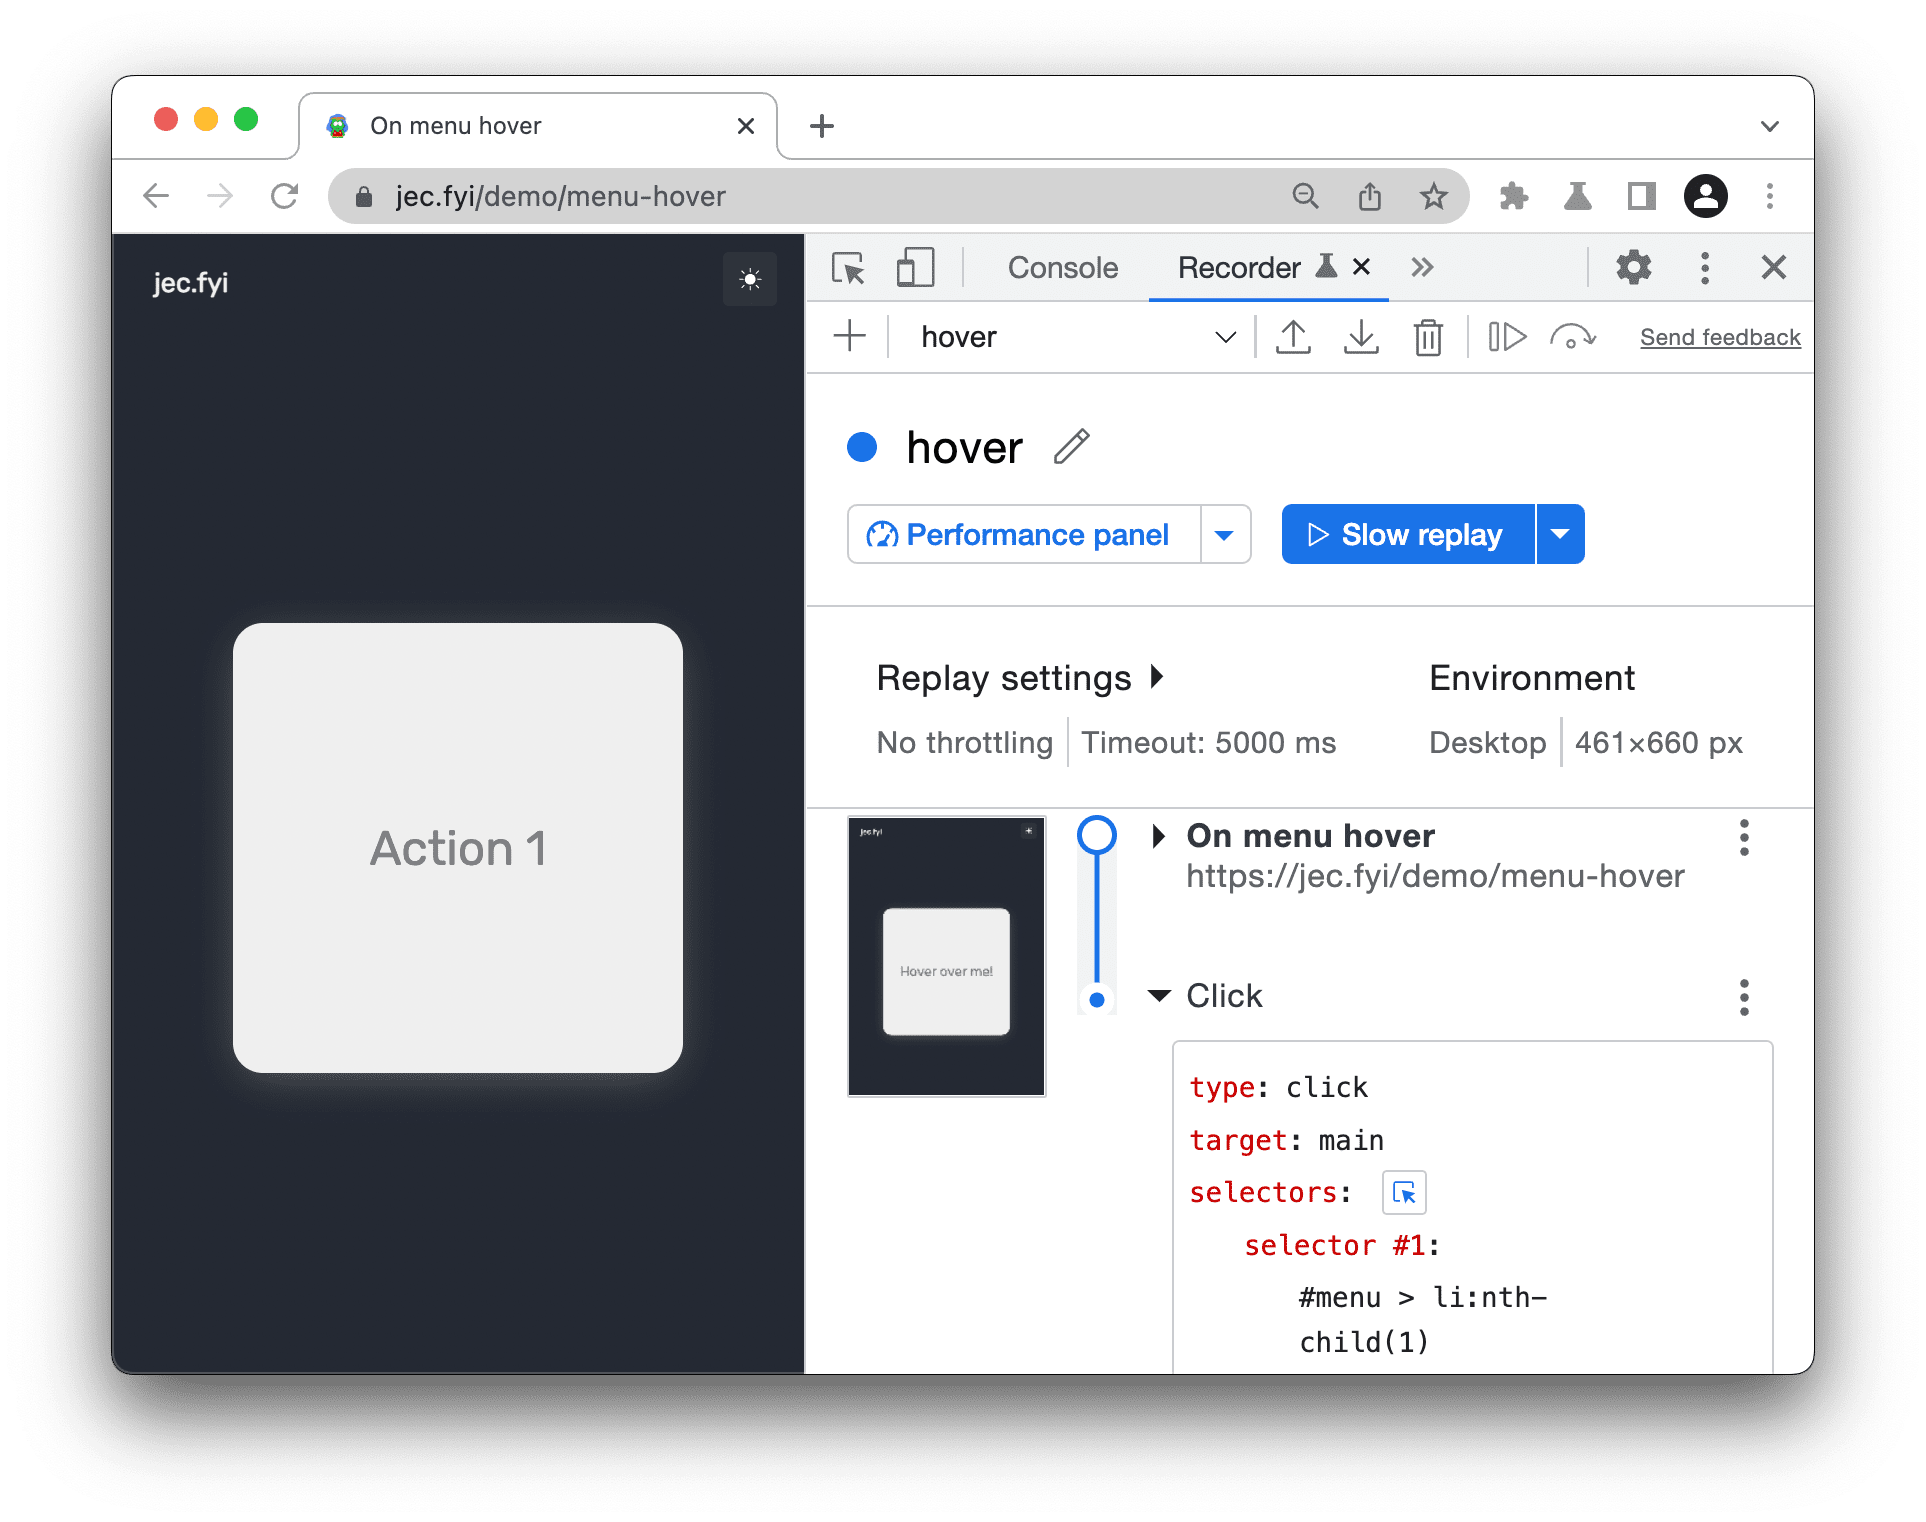The image size is (1926, 1522).
Task: Switch to the Console tab
Action: [x=1061, y=266]
